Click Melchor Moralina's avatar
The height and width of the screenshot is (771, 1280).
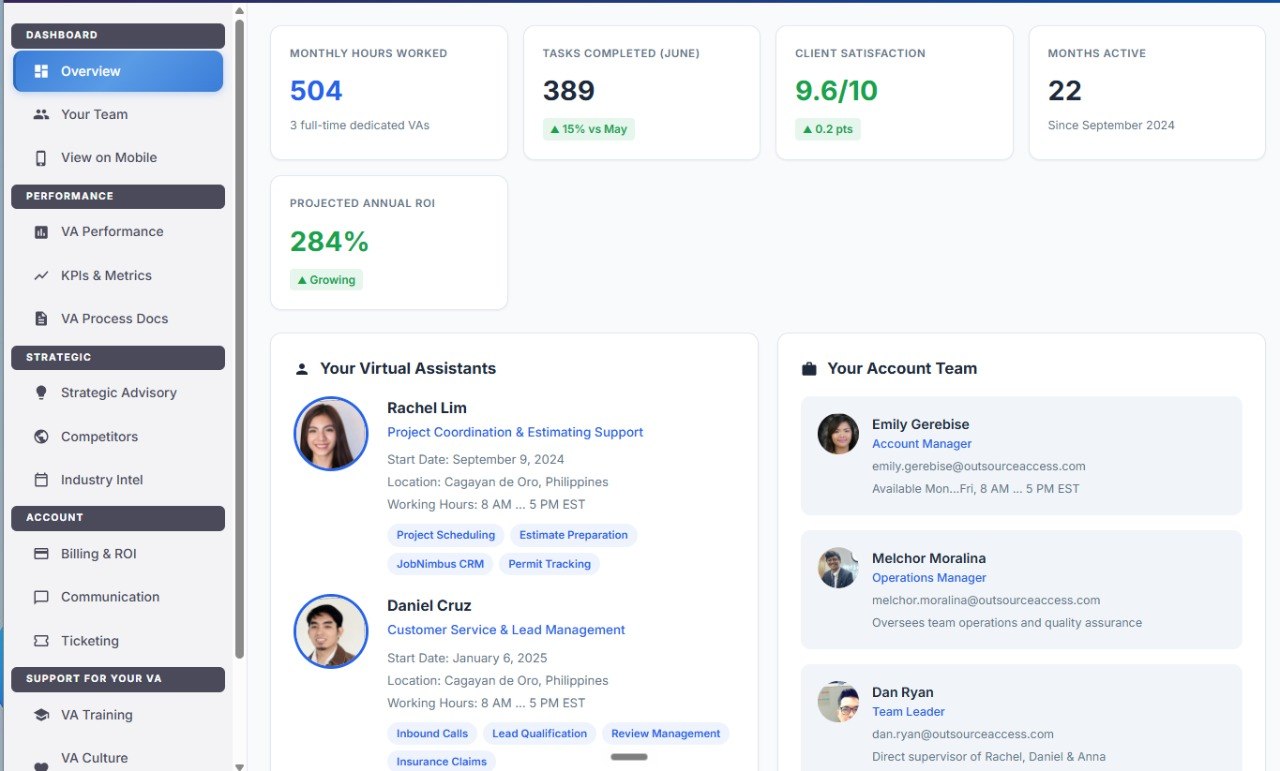[838, 568]
